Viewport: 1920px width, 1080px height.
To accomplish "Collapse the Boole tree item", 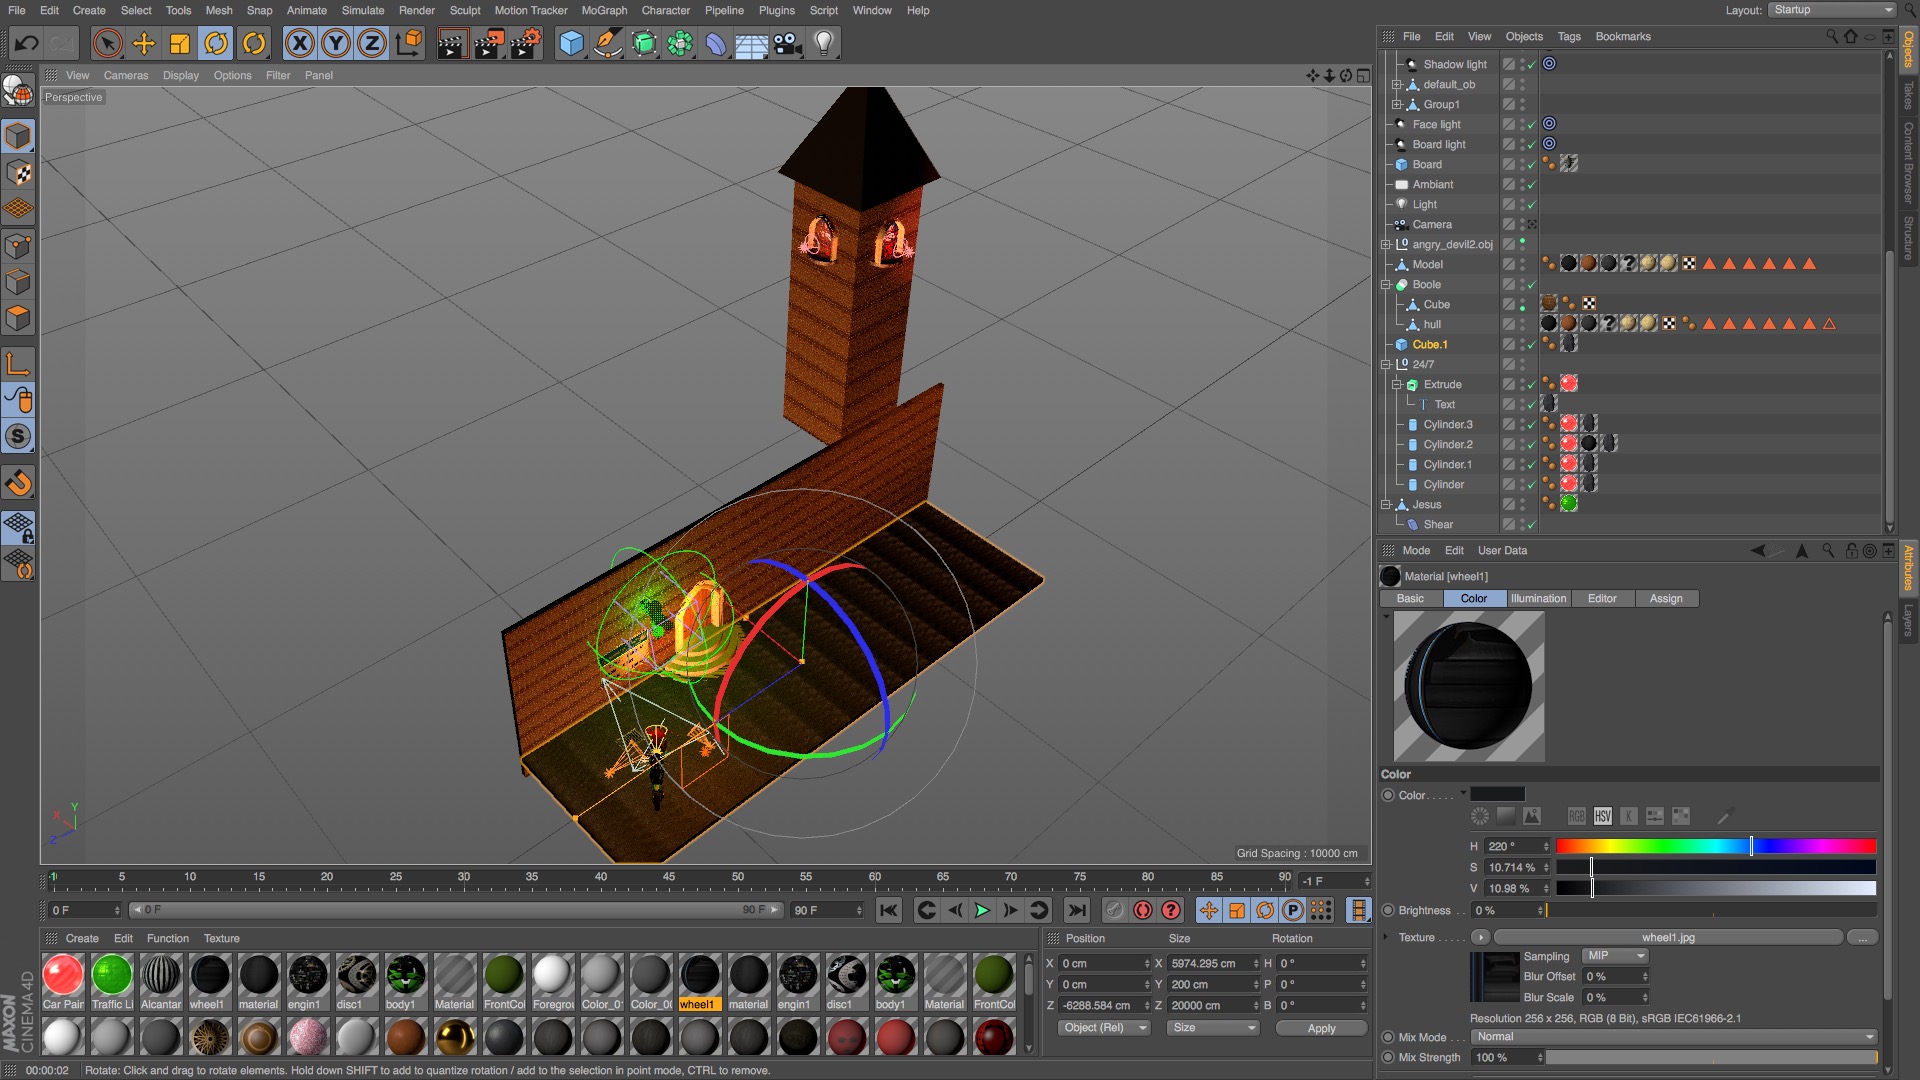I will pos(1386,285).
